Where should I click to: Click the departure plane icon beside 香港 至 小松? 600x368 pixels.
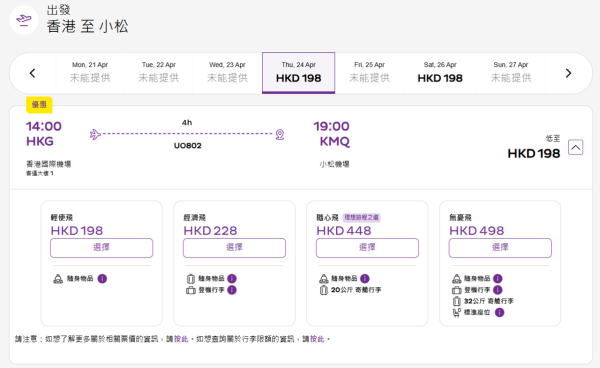point(24,20)
